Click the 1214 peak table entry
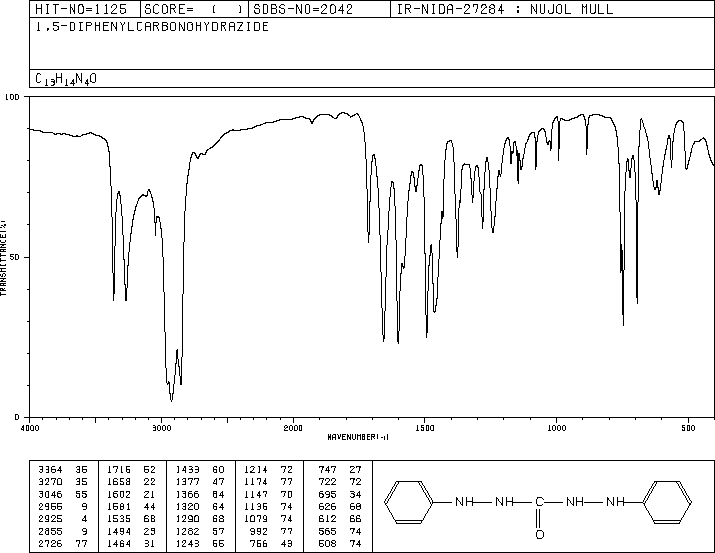715x553 pixels. point(268,470)
